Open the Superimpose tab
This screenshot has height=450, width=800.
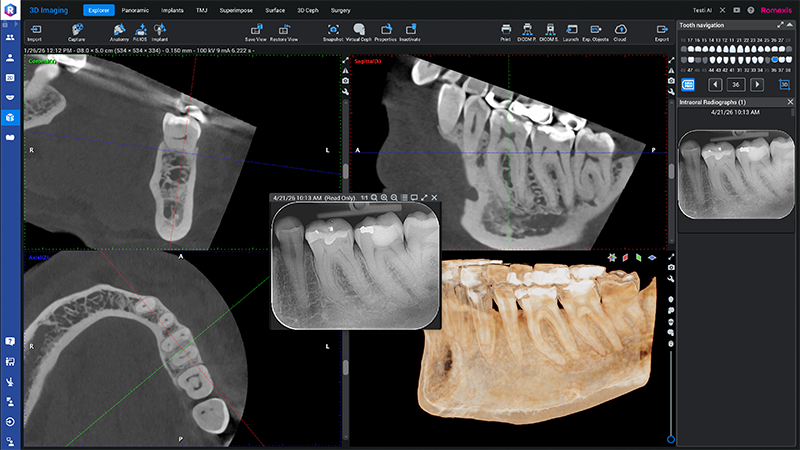pyautogui.click(x=236, y=10)
